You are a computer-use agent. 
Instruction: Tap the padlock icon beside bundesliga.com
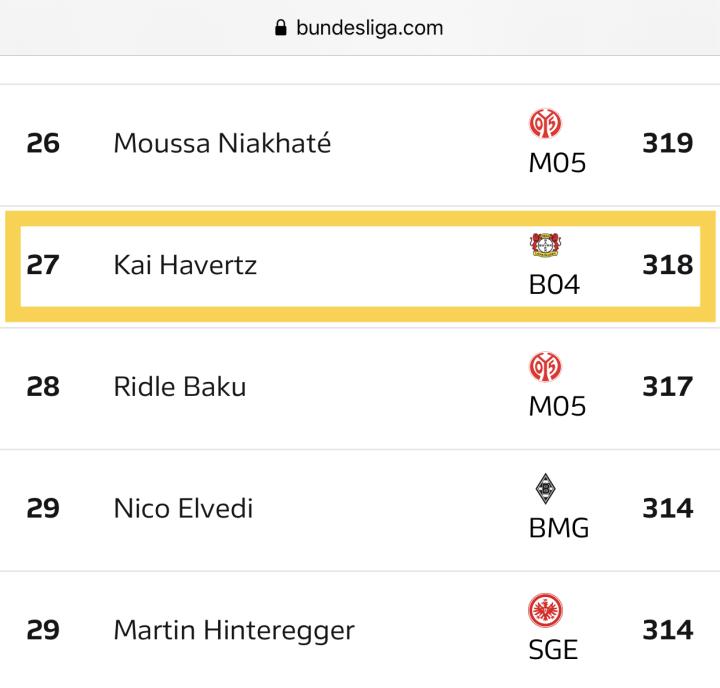point(280,28)
